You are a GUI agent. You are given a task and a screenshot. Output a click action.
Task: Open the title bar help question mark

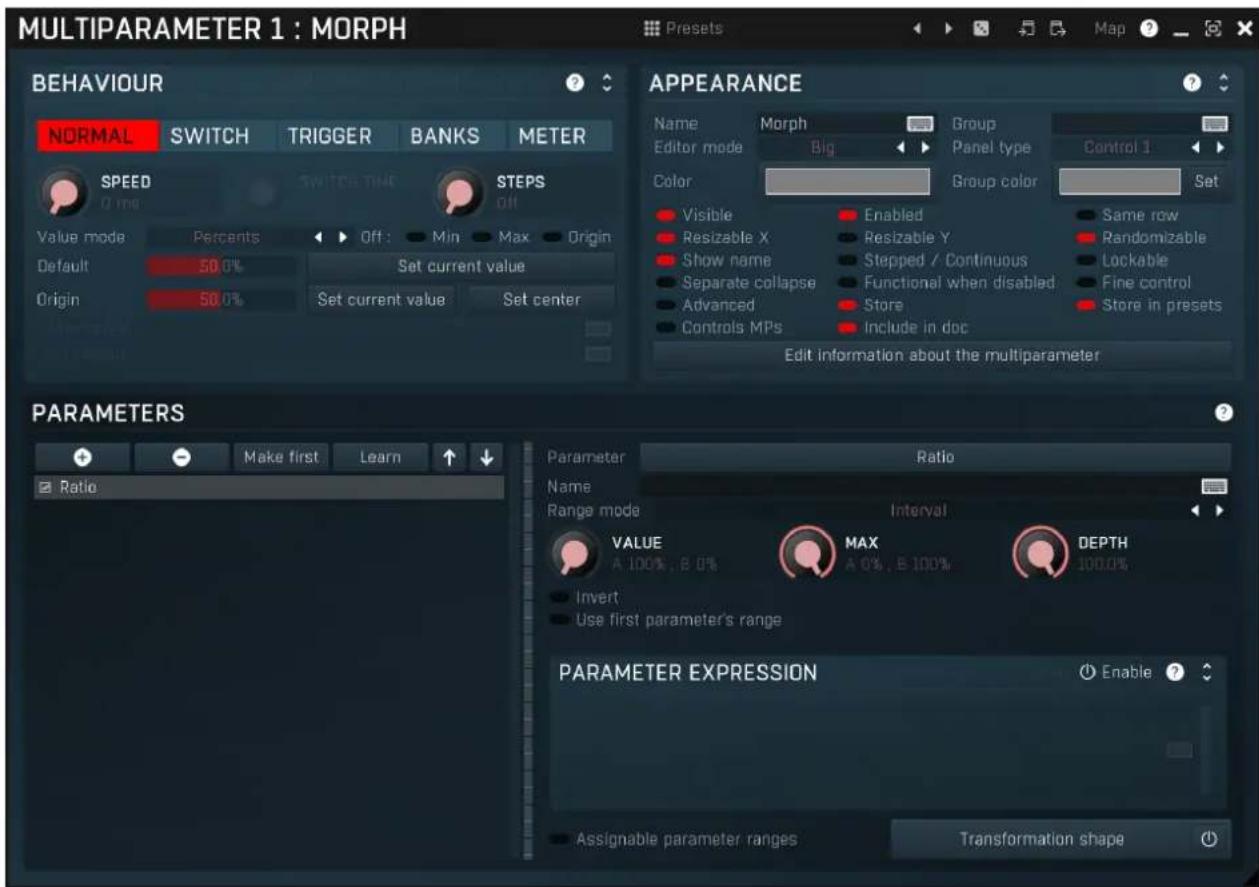tap(1148, 30)
